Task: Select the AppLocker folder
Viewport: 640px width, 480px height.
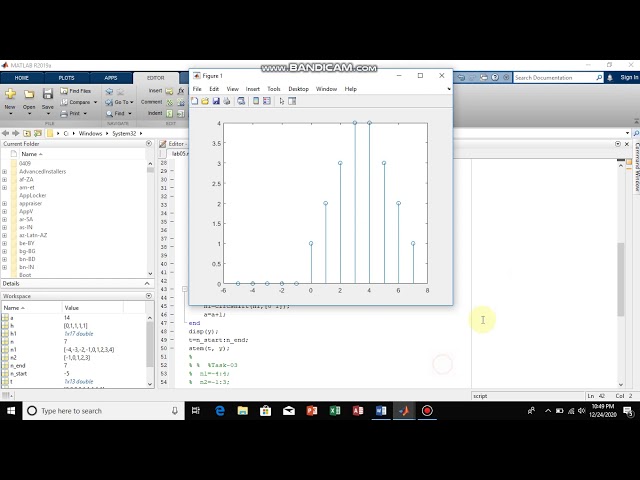Action: pos(33,196)
